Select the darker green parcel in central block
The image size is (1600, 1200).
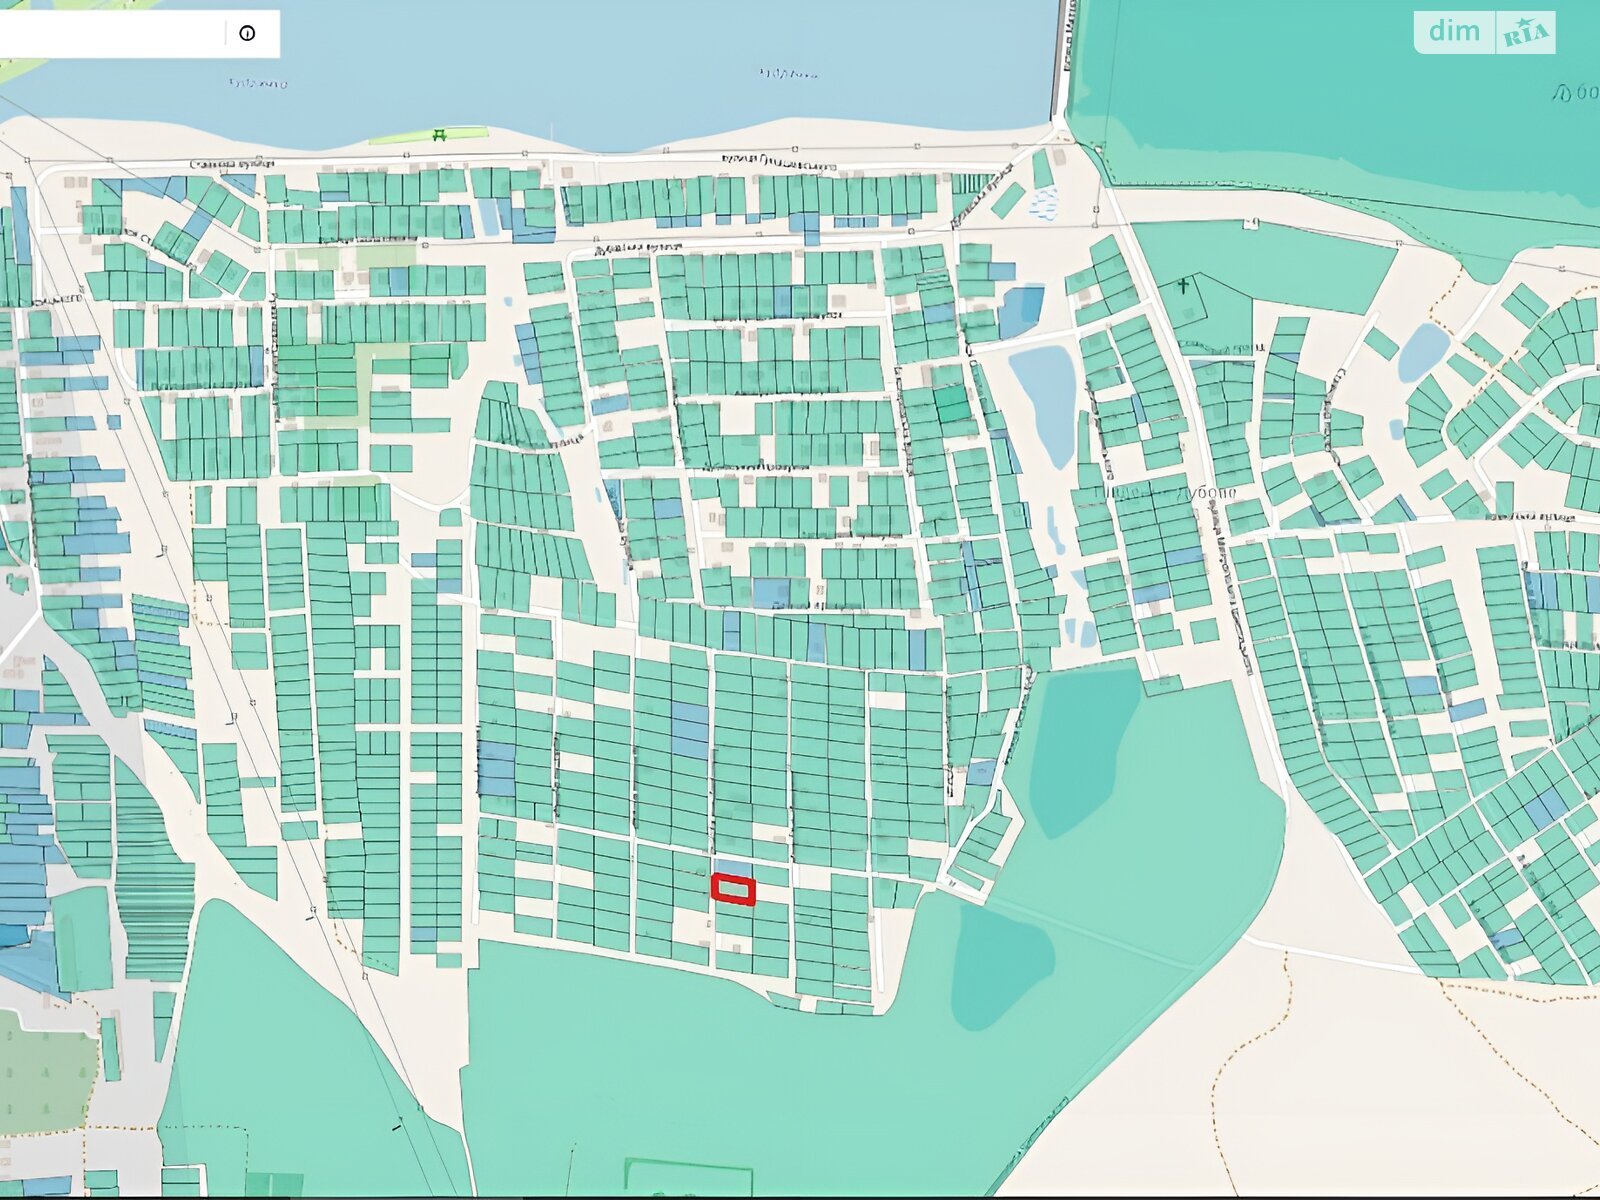point(952,404)
